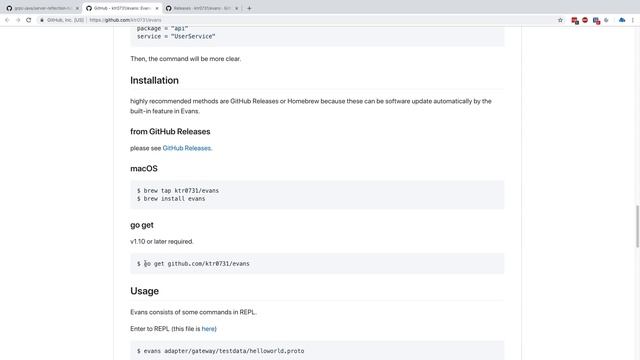Viewport: 640px width, 360px height.
Task: Click the 'highly recommended methods' paragraph
Action: pyautogui.click(x=311, y=106)
